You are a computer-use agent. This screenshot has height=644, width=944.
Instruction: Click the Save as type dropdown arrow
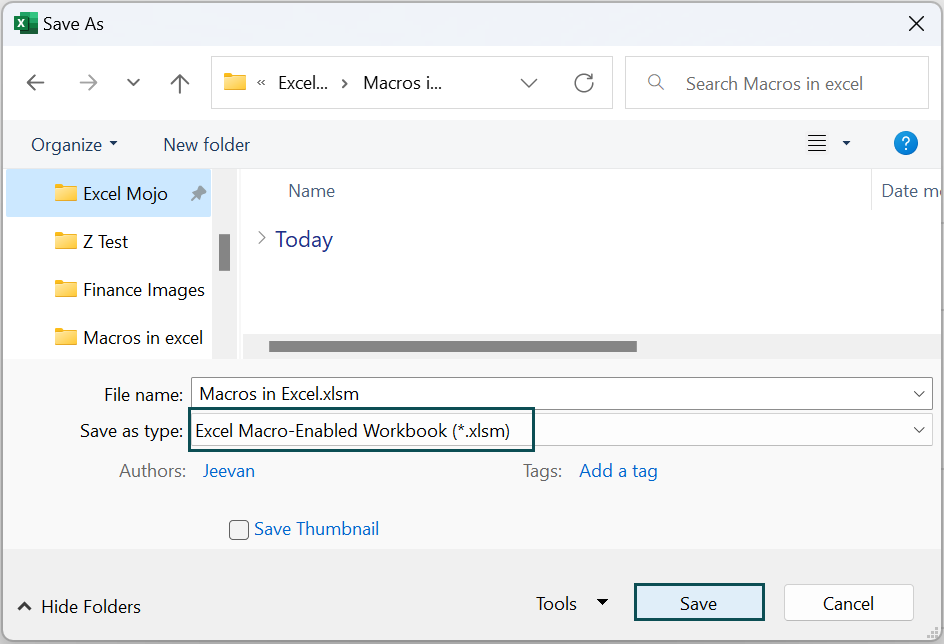click(919, 430)
